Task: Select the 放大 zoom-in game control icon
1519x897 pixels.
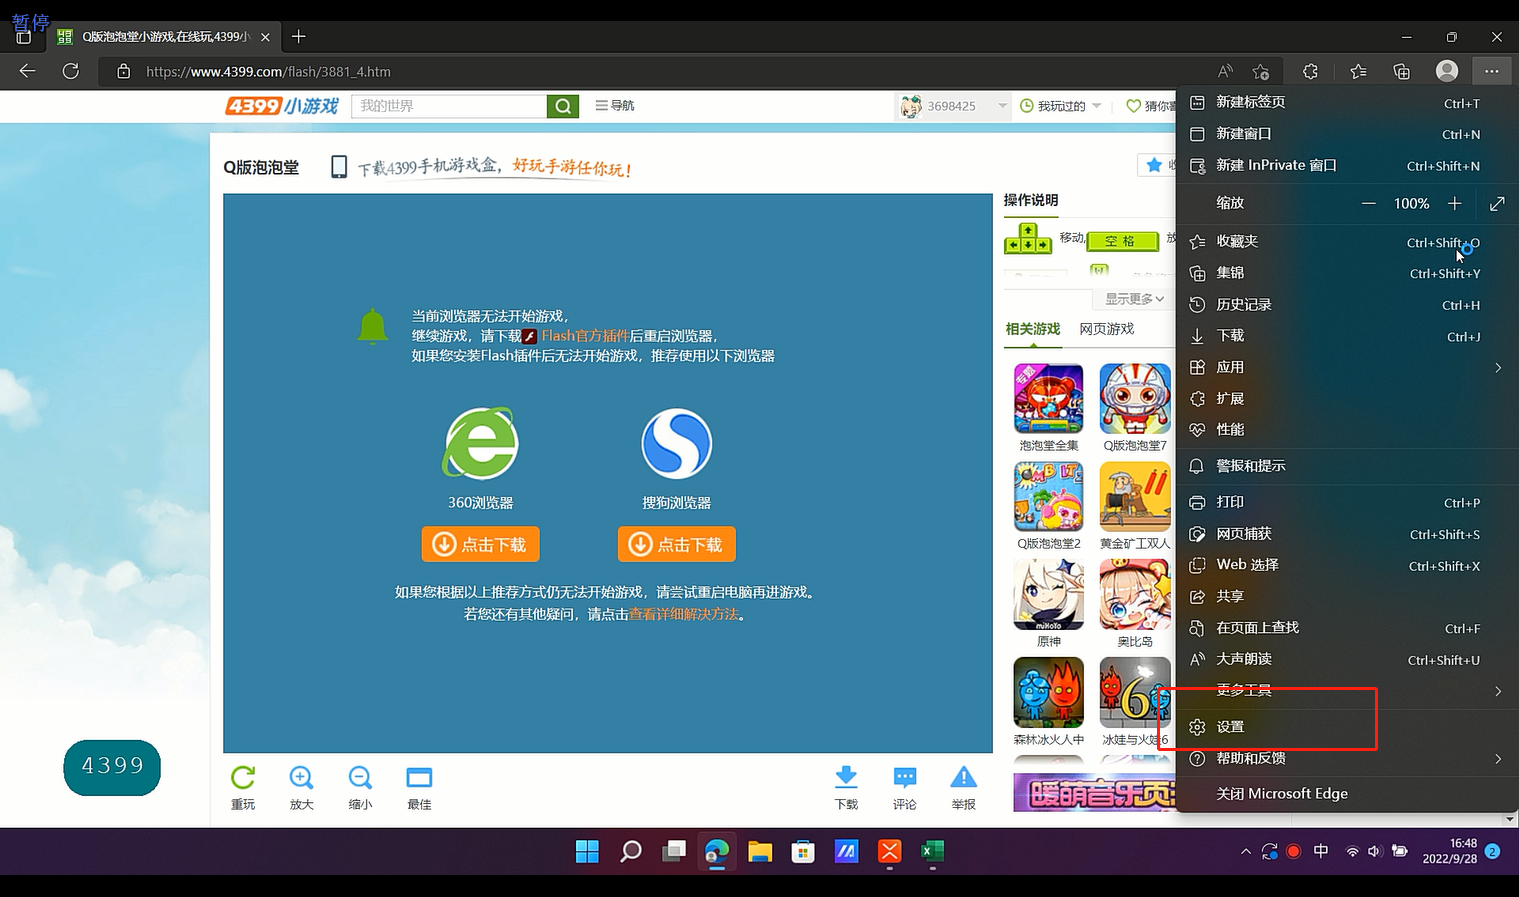Action: pyautogui.click(x=301, y=786)
